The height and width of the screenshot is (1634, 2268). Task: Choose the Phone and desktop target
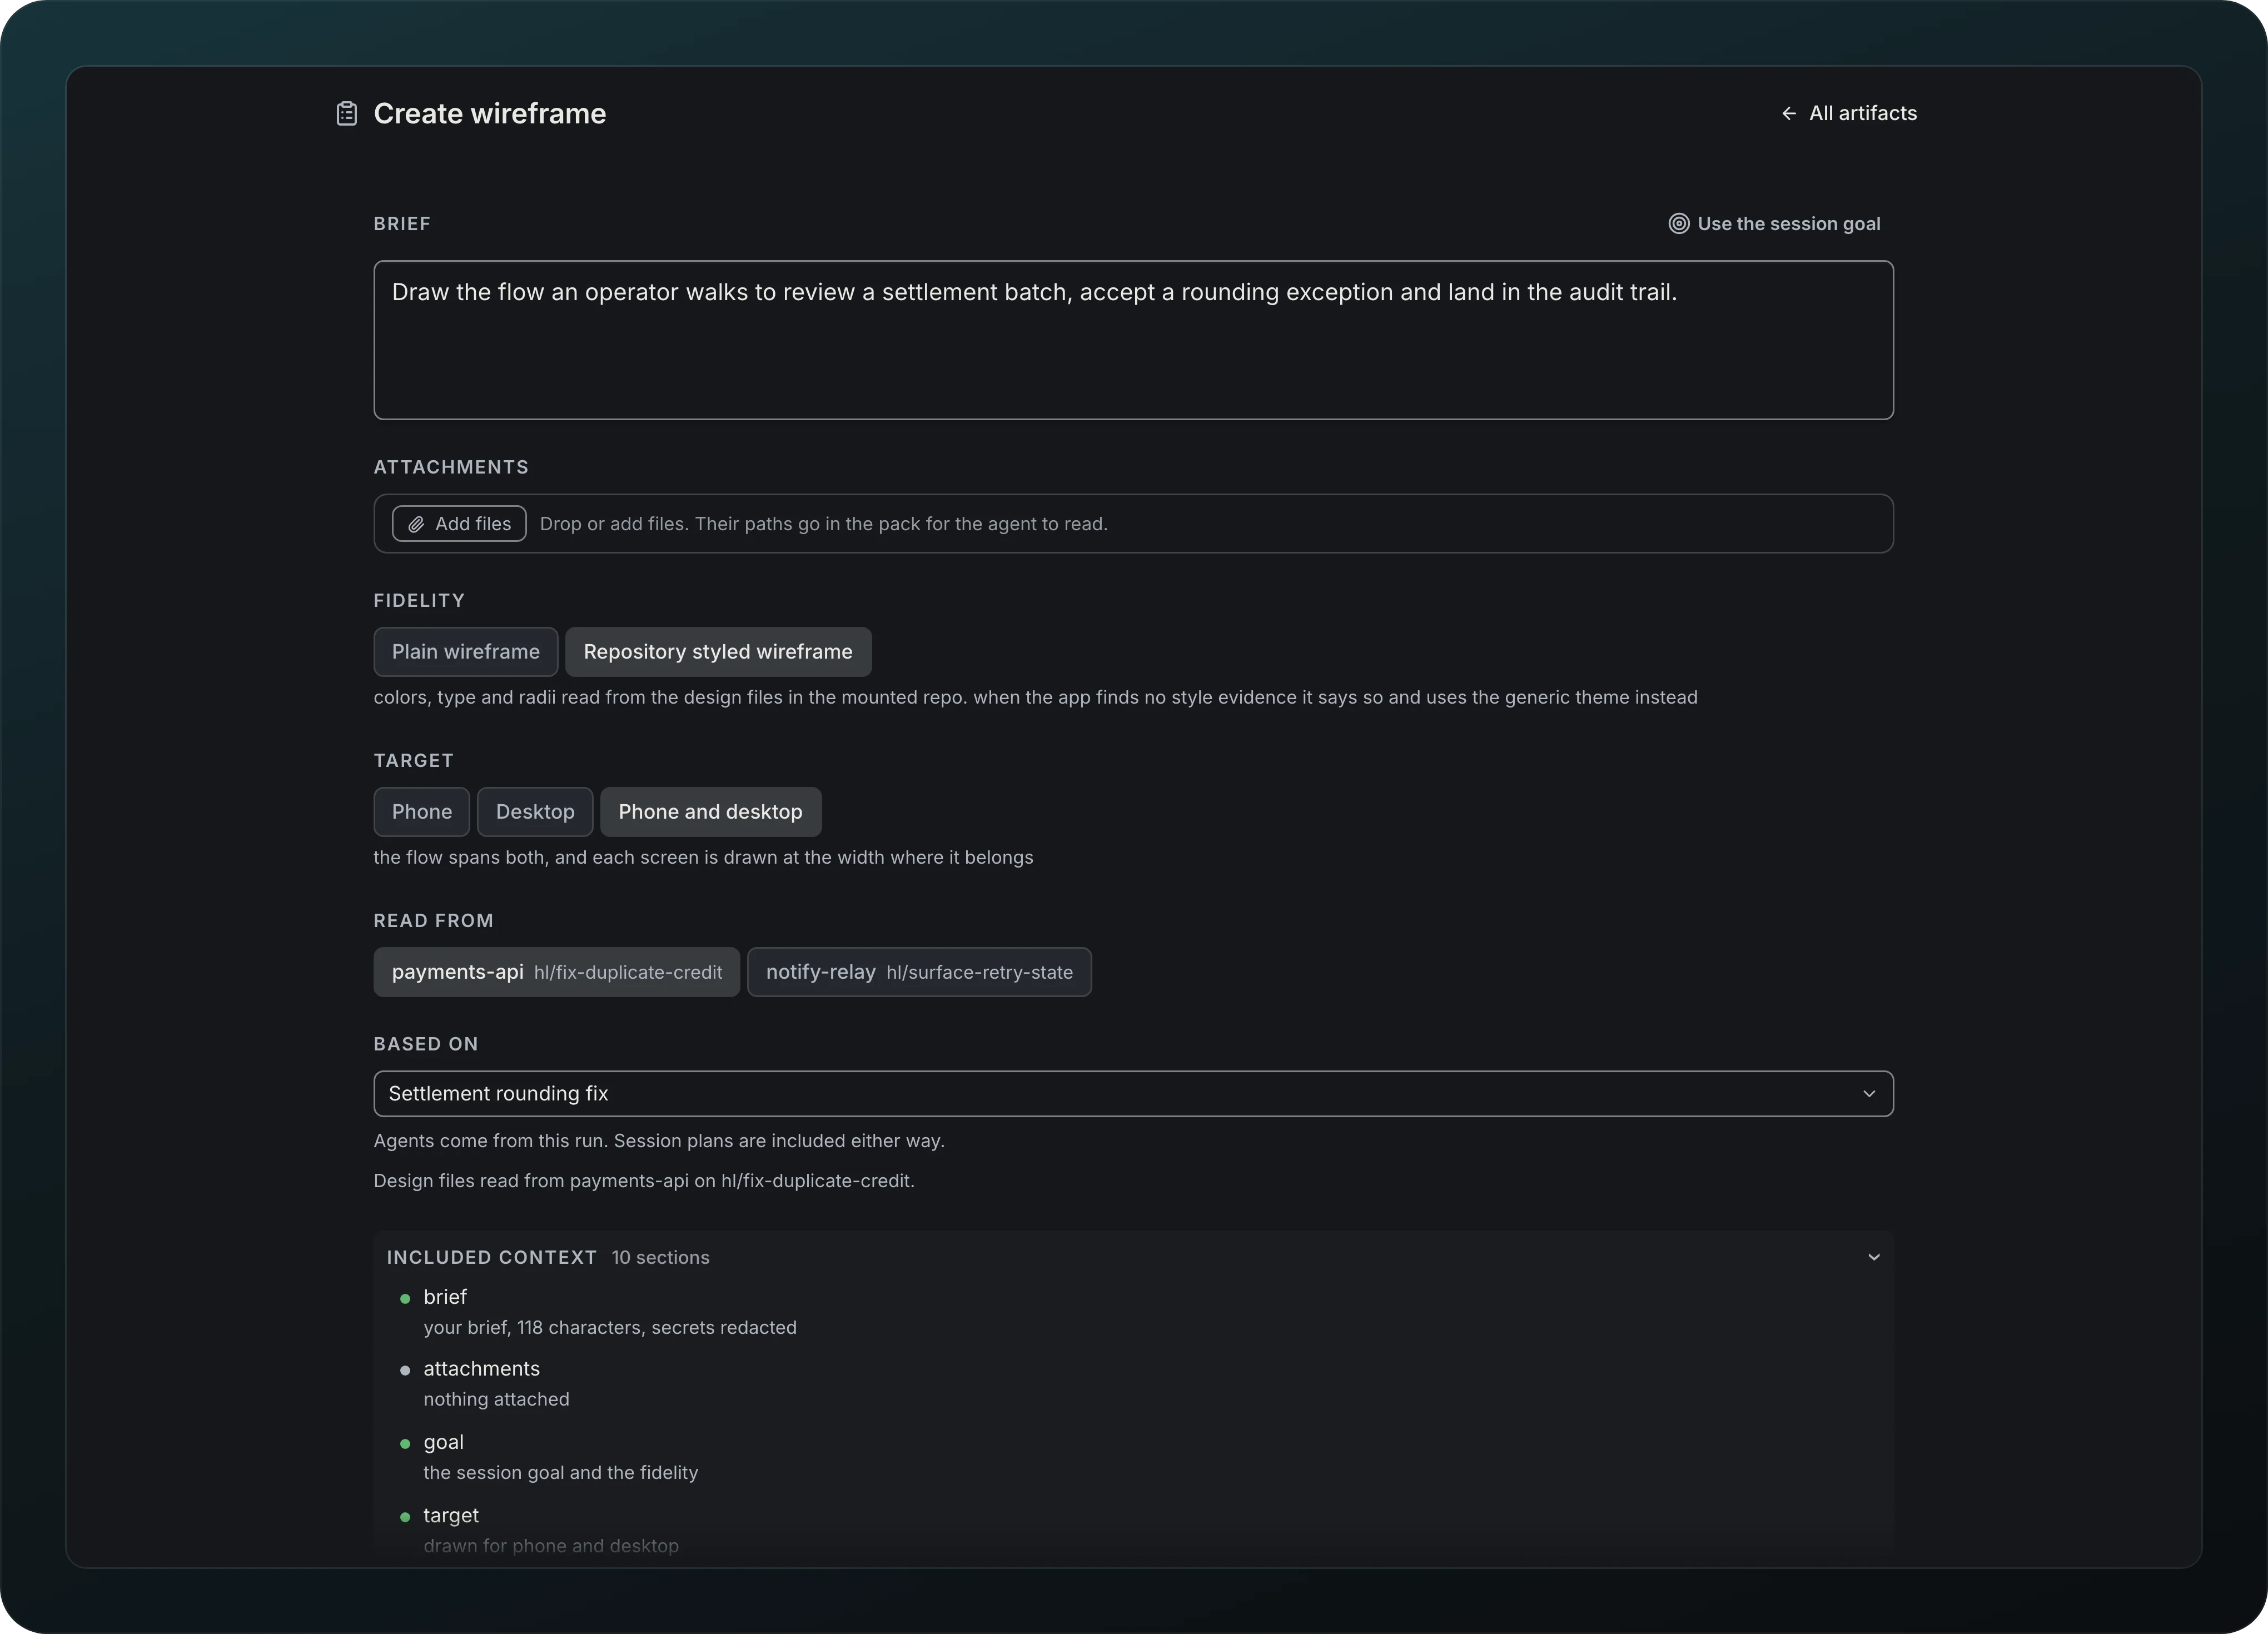pyautogui.click(x=710, y=812)
